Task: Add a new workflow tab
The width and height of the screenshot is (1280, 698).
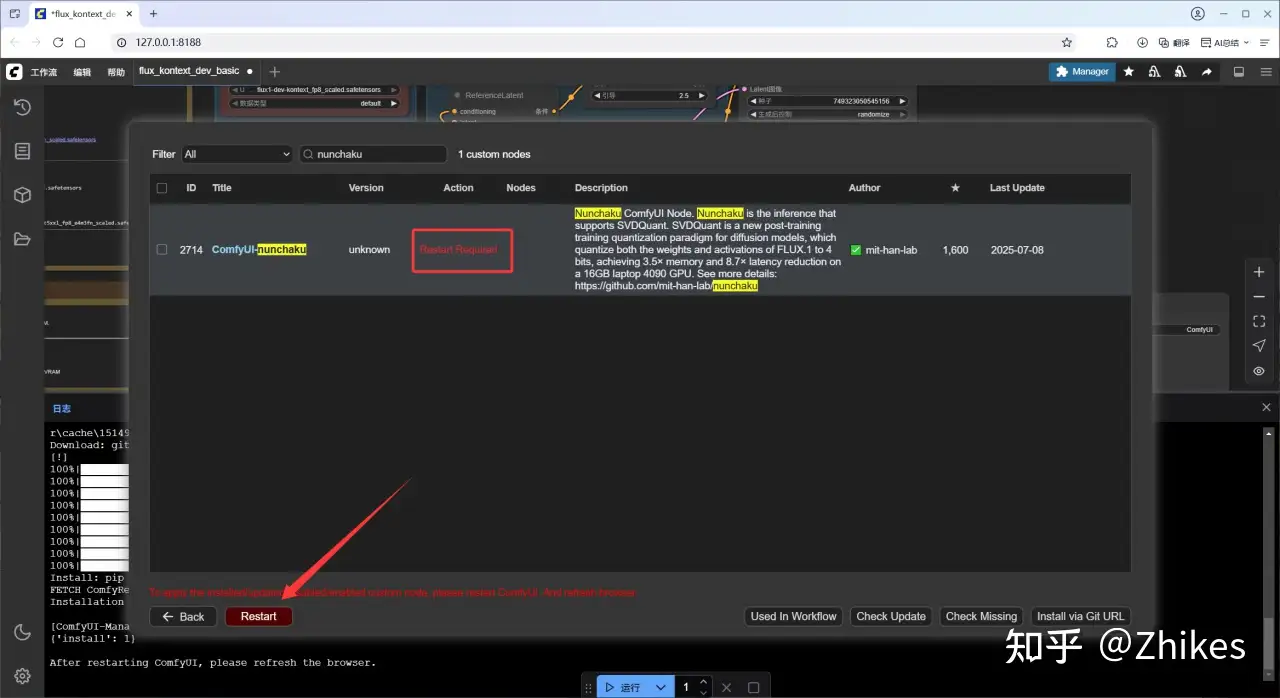Action: pos(275,72)
